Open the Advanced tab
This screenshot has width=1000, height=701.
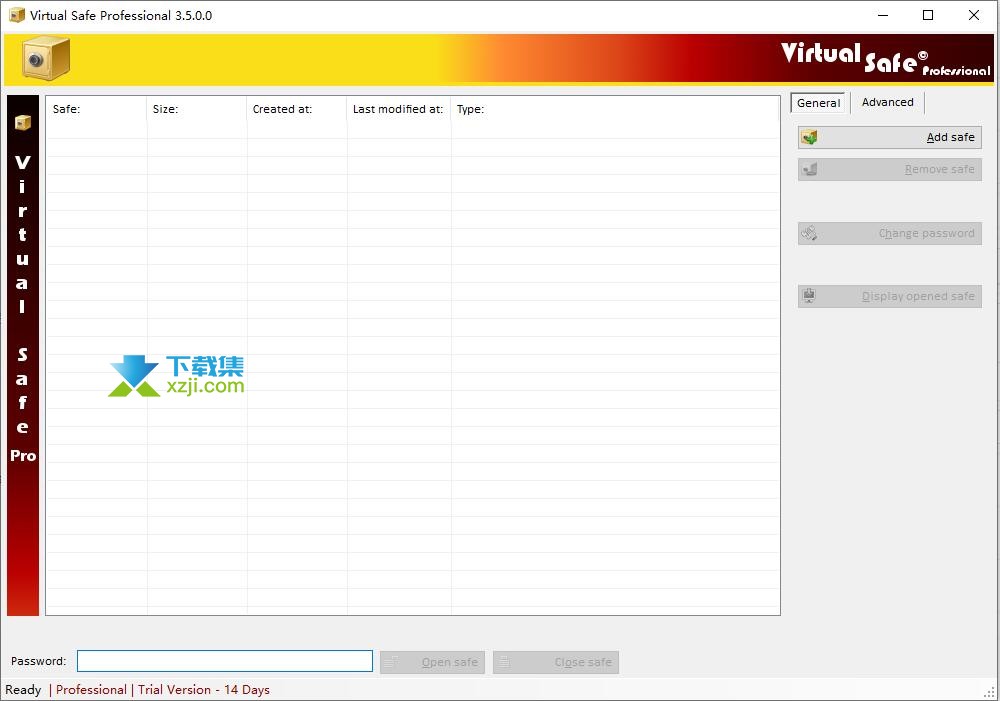click(887, 102)
